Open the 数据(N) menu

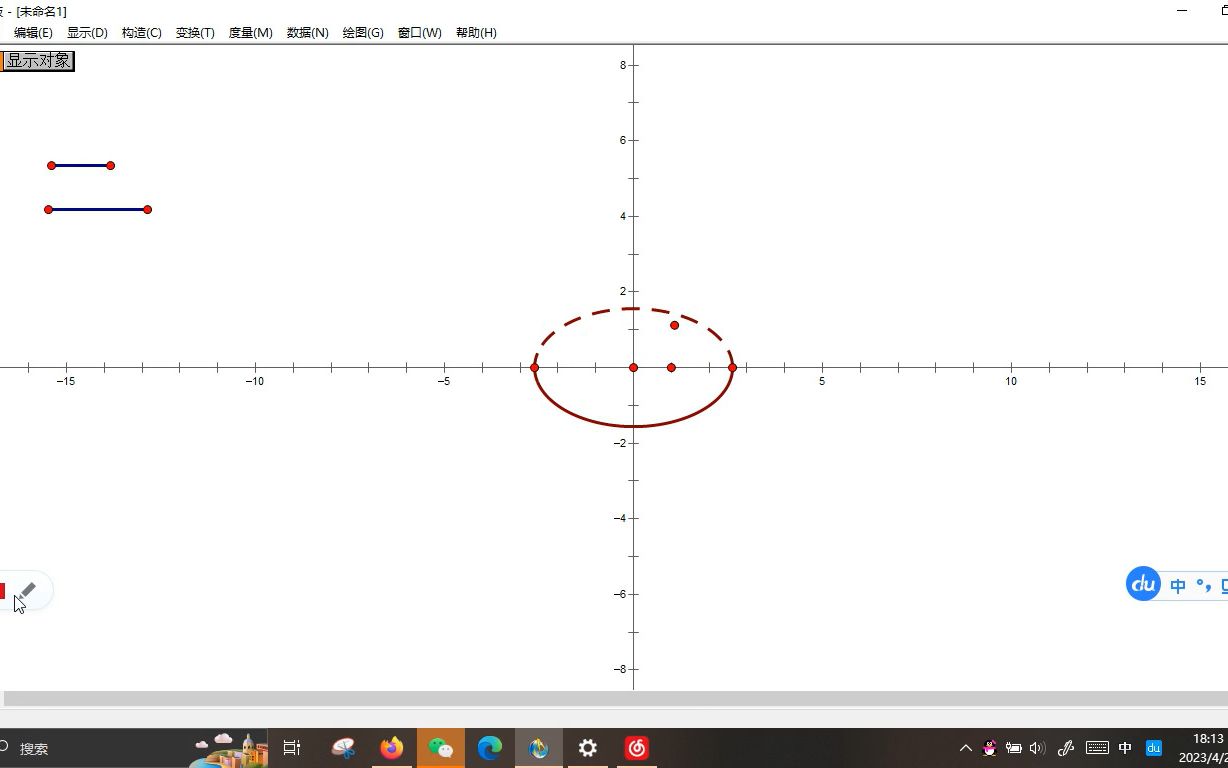point(307,33)
